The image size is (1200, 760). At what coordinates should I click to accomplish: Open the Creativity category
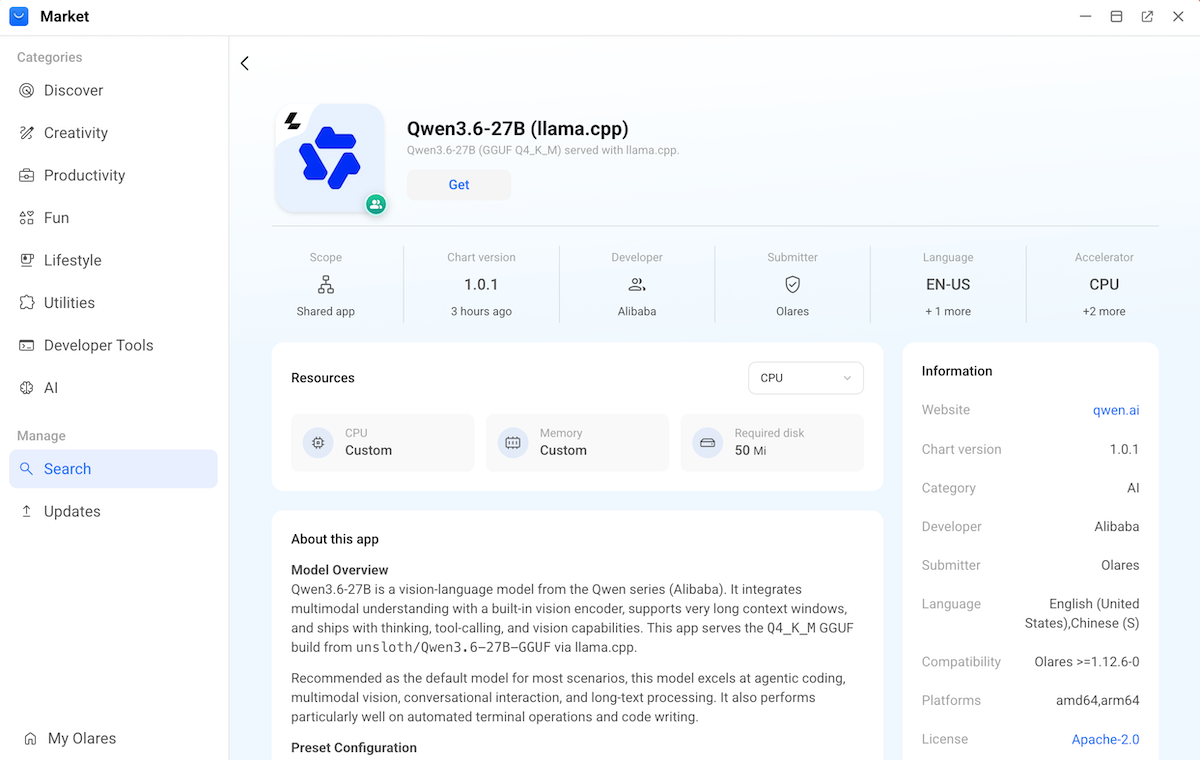tap(113, 133)
